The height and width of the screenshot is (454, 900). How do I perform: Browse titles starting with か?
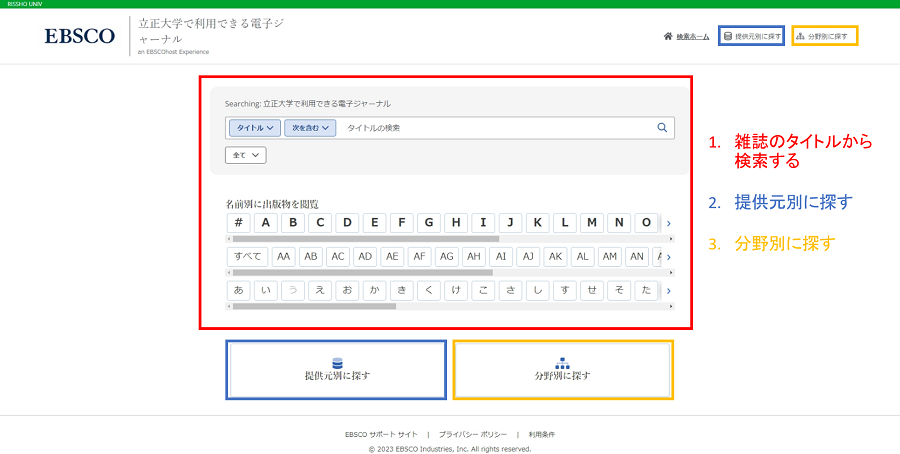374,290
